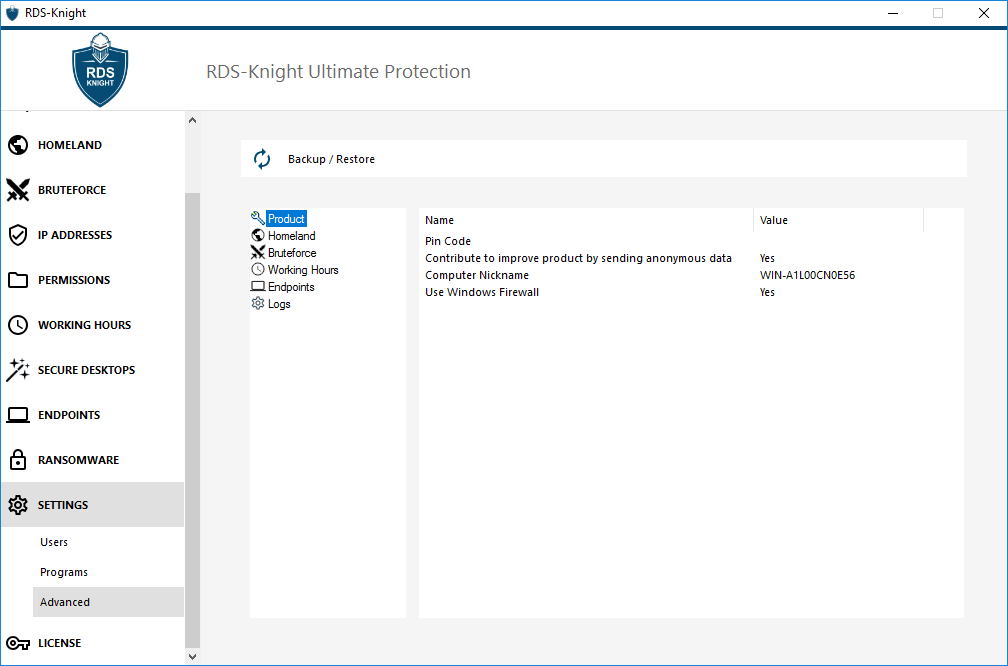This screenshot has width=1008, height=666.
Task: Select Working Hours in the settings tree
Action: (303, 270)
